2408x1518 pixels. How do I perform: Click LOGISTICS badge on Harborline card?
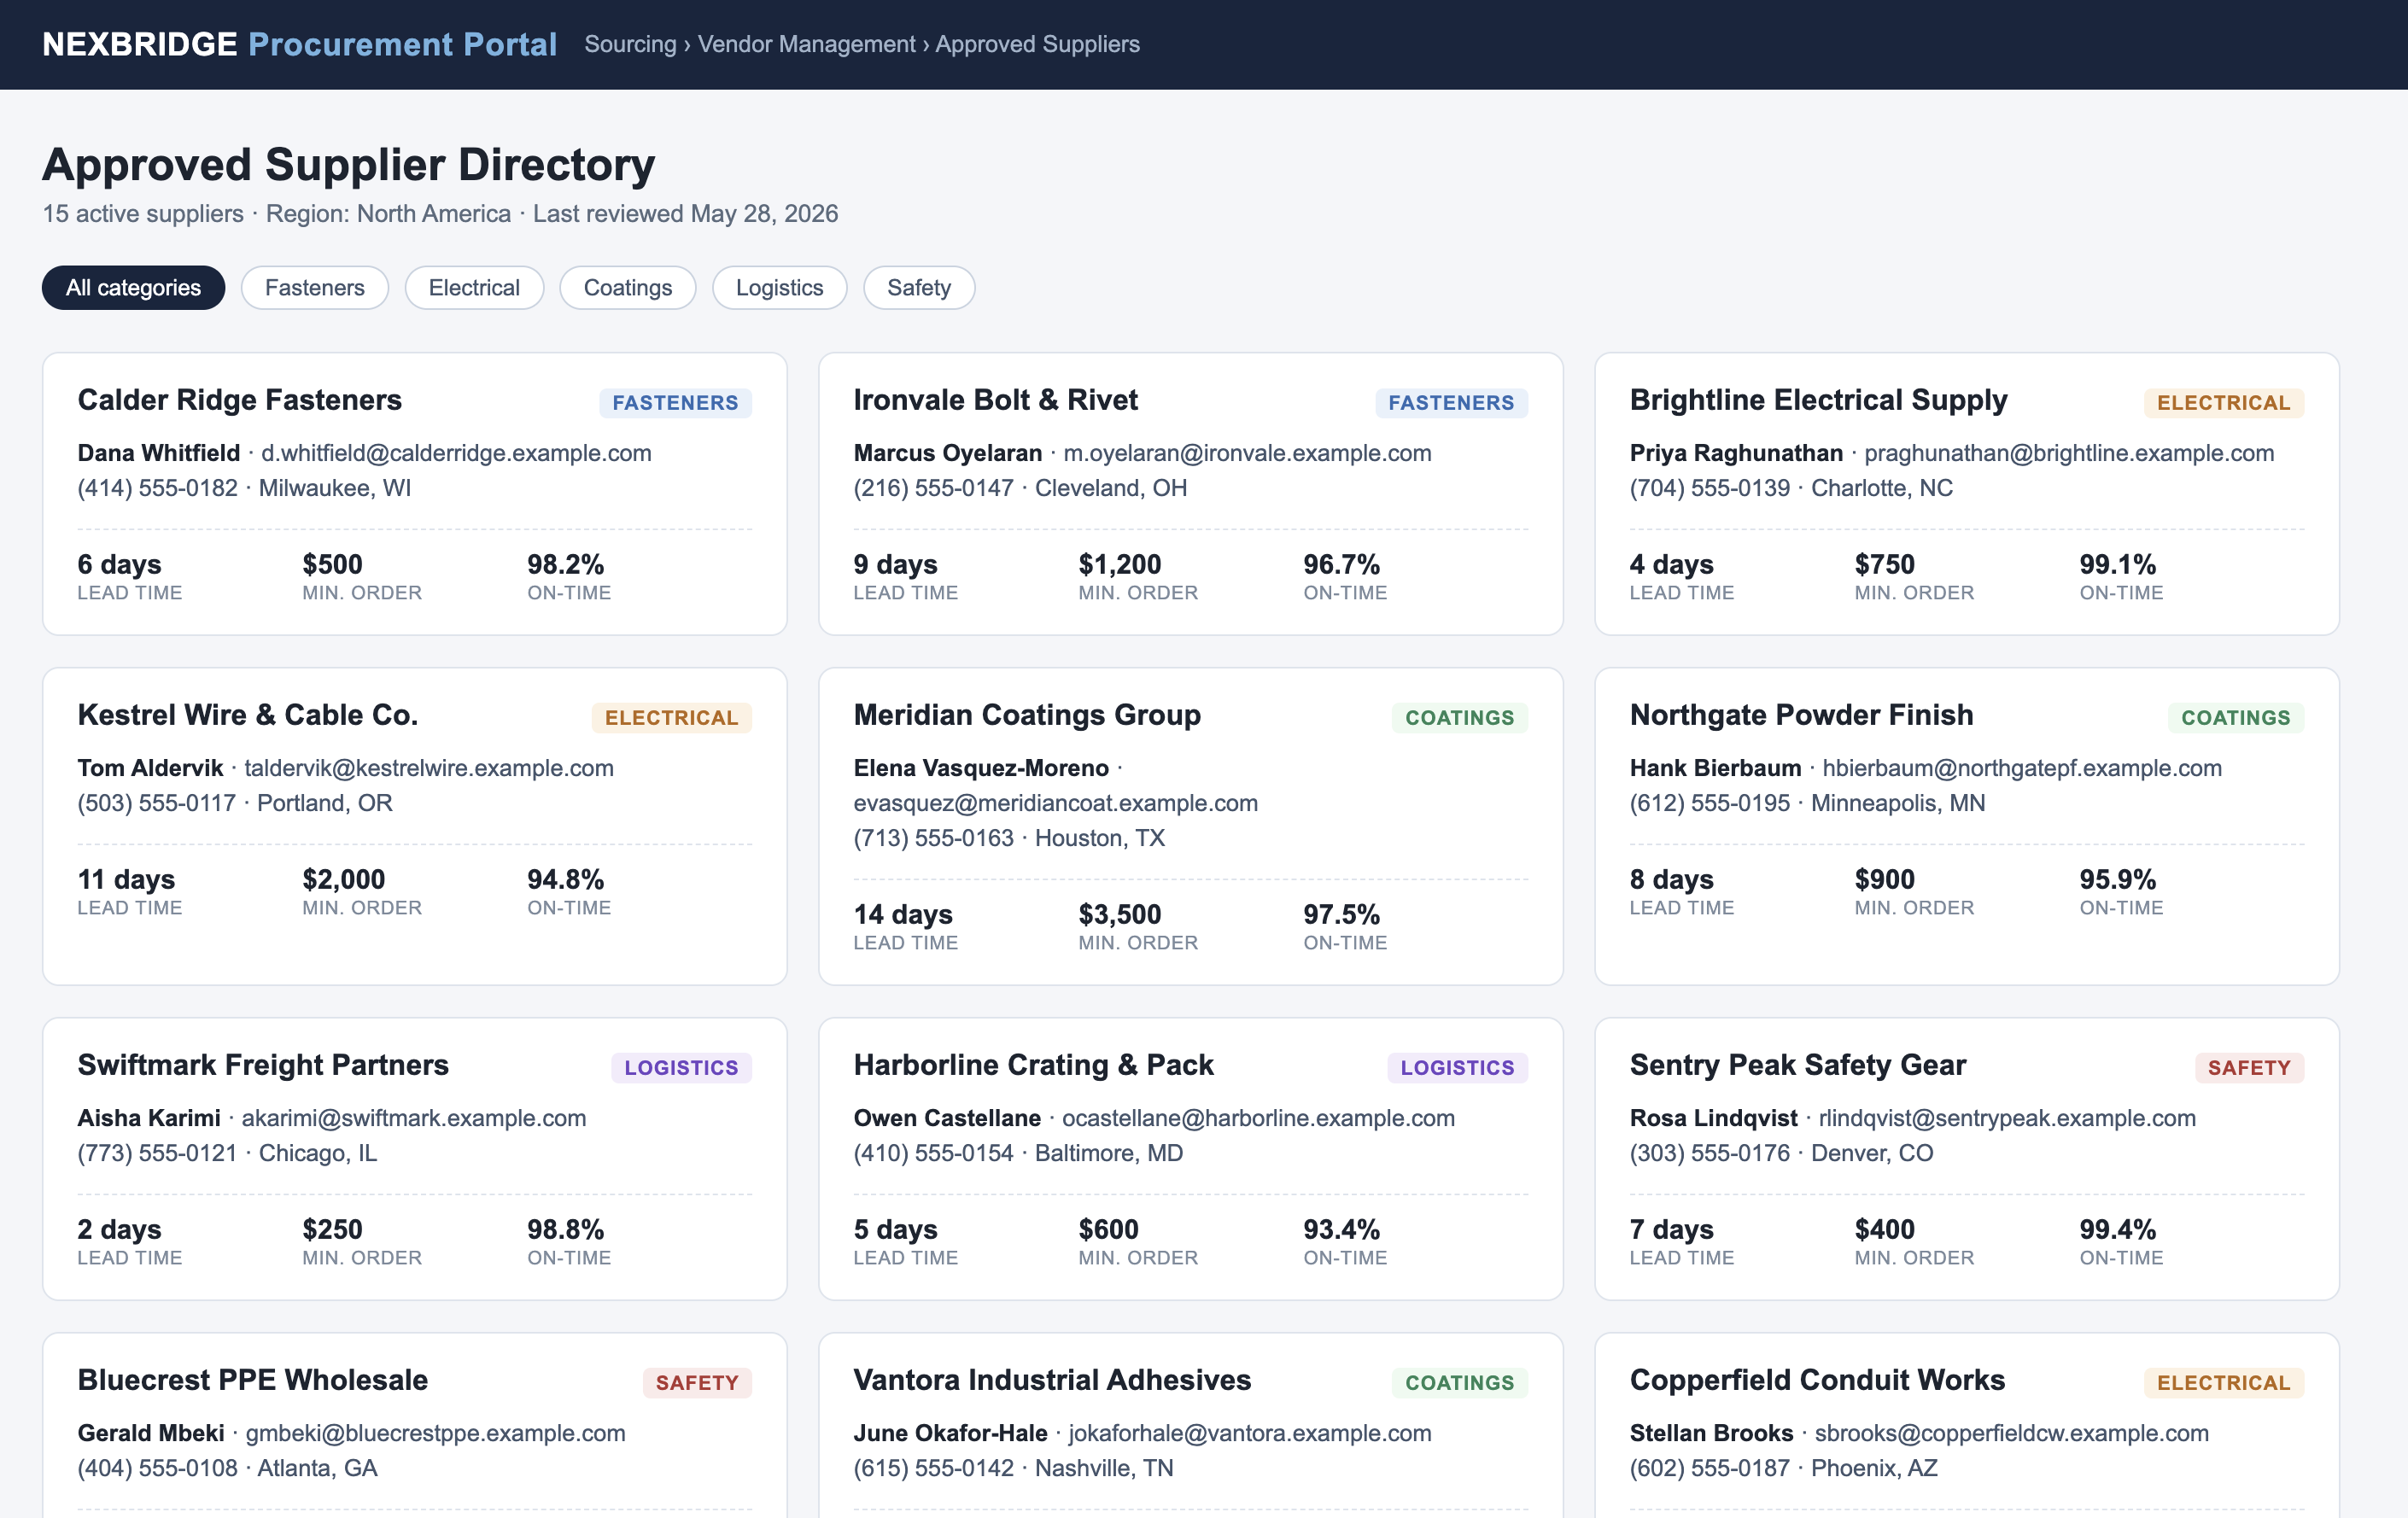point(1457,1068)
